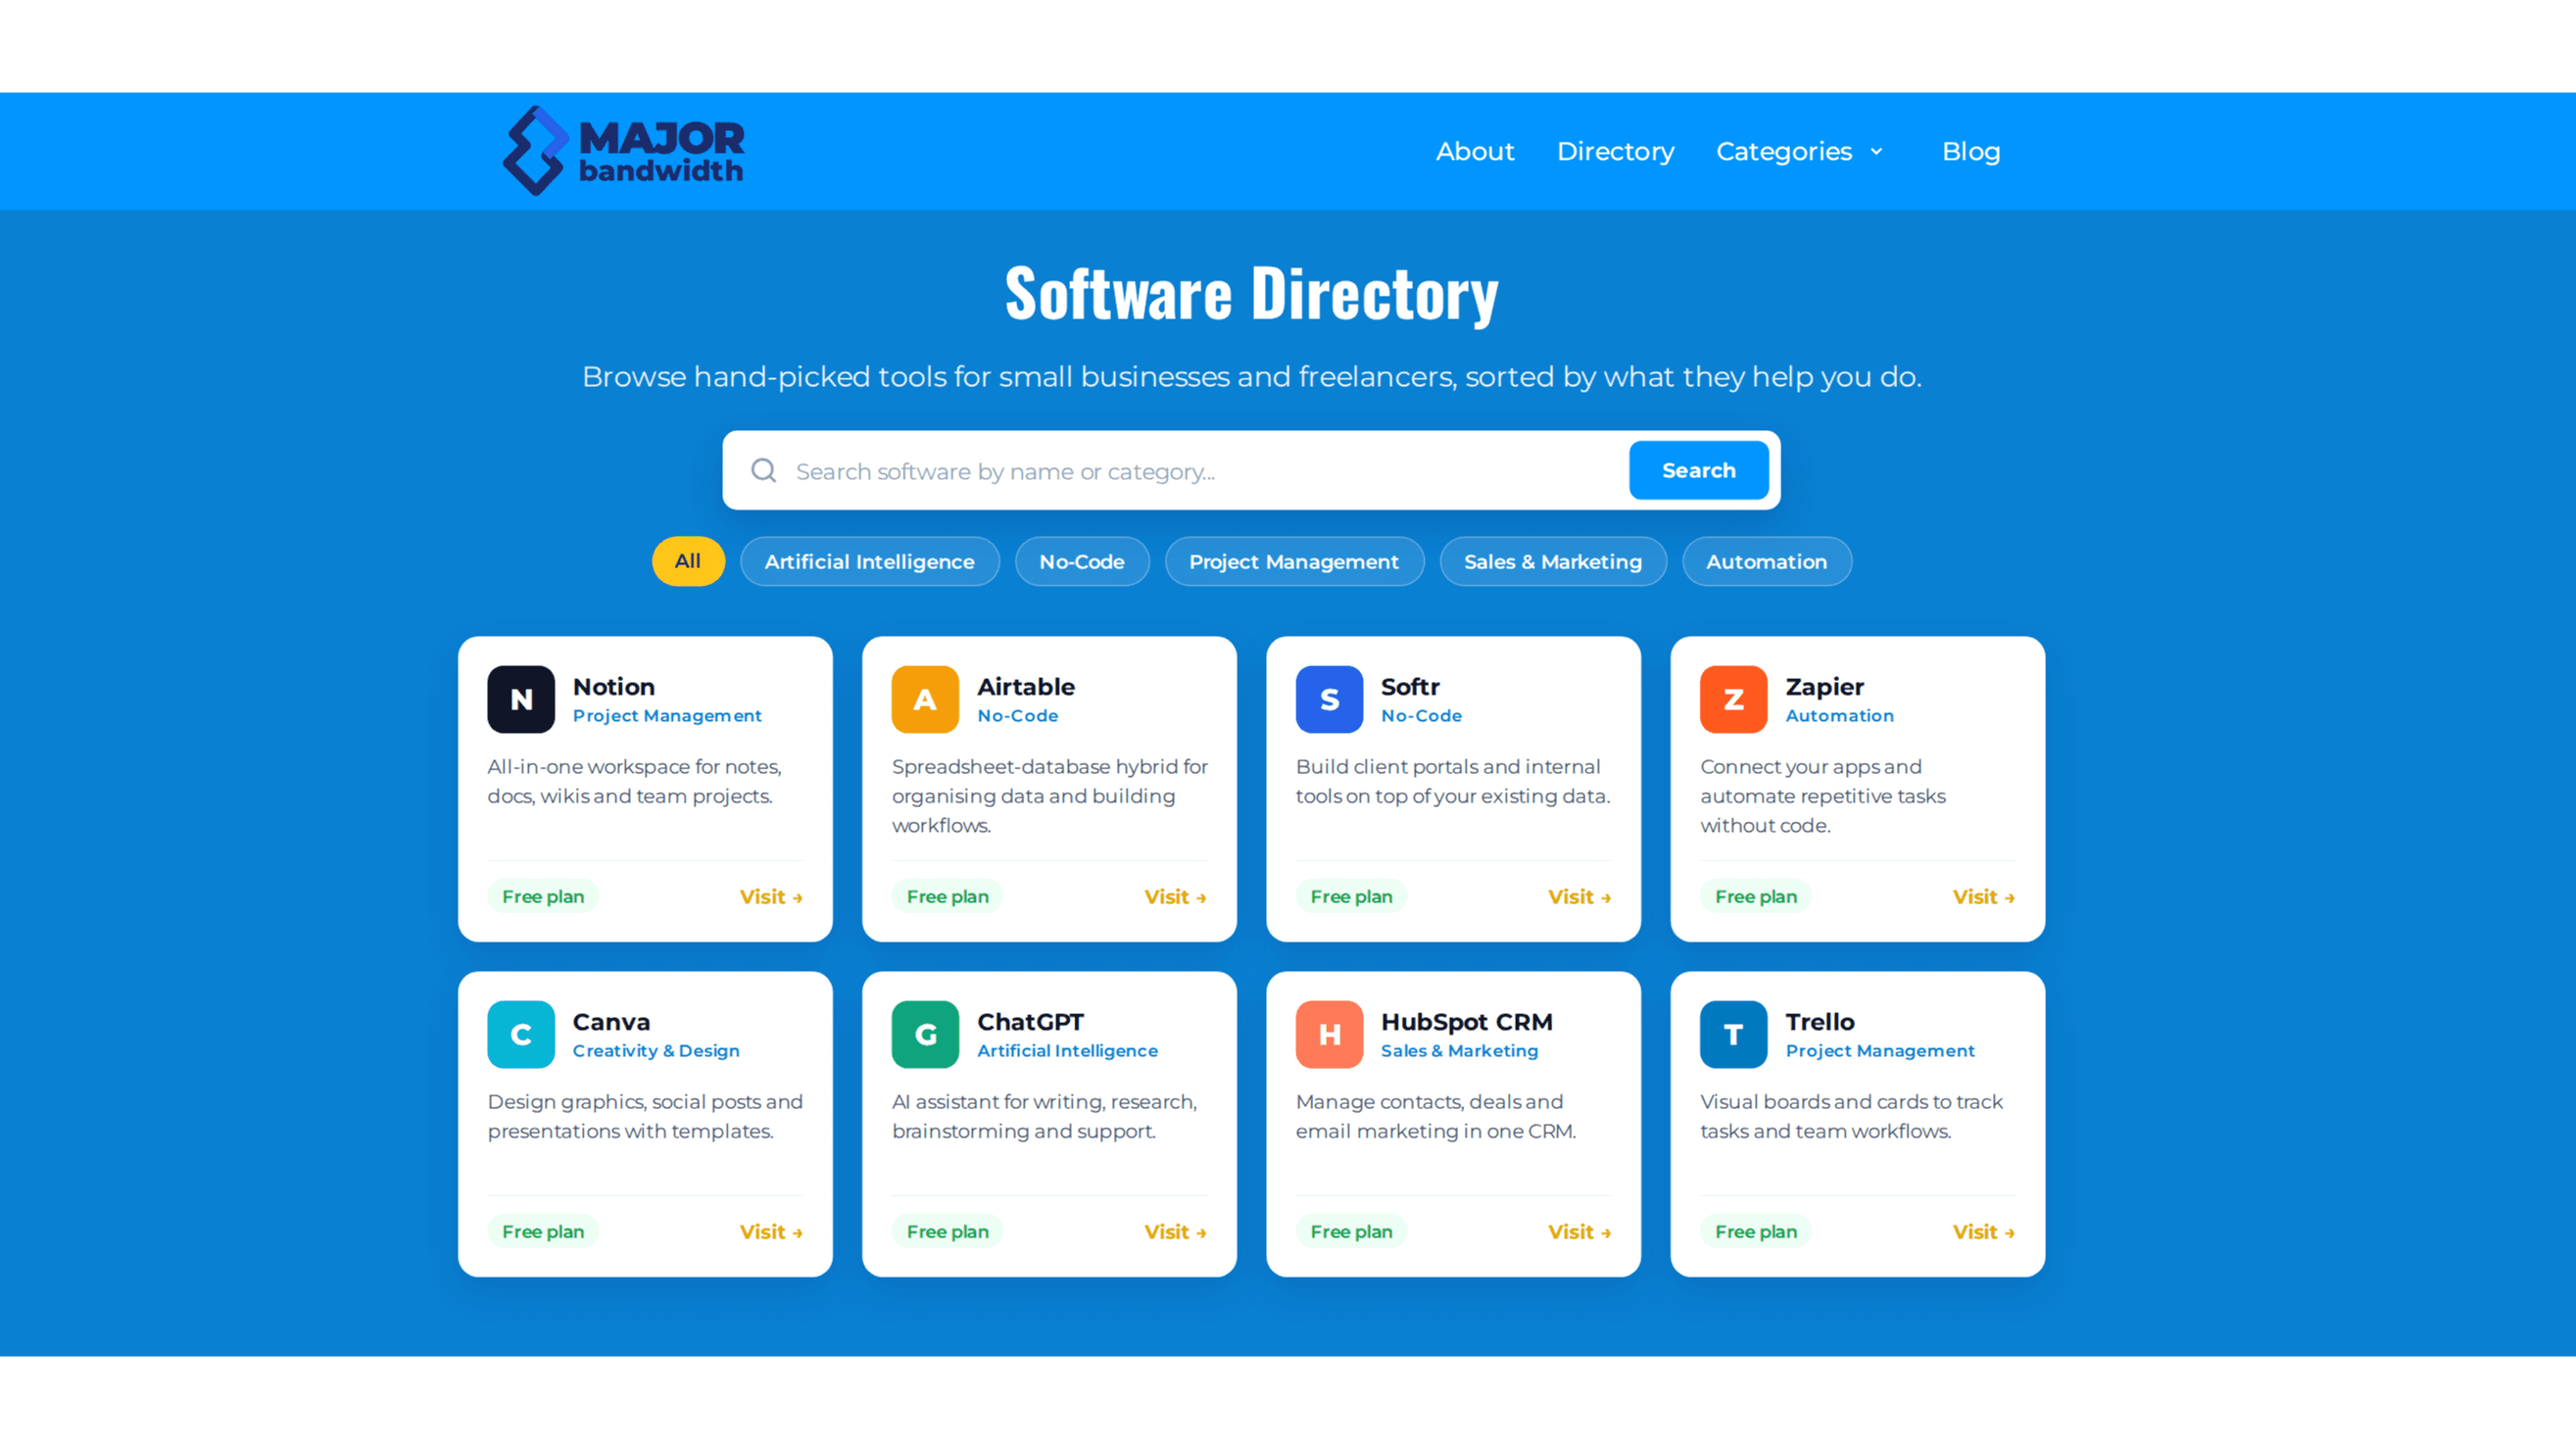Click the Airtable card title
The height and width of the screenshot is (1449, 2576).
pos(1026,687)
